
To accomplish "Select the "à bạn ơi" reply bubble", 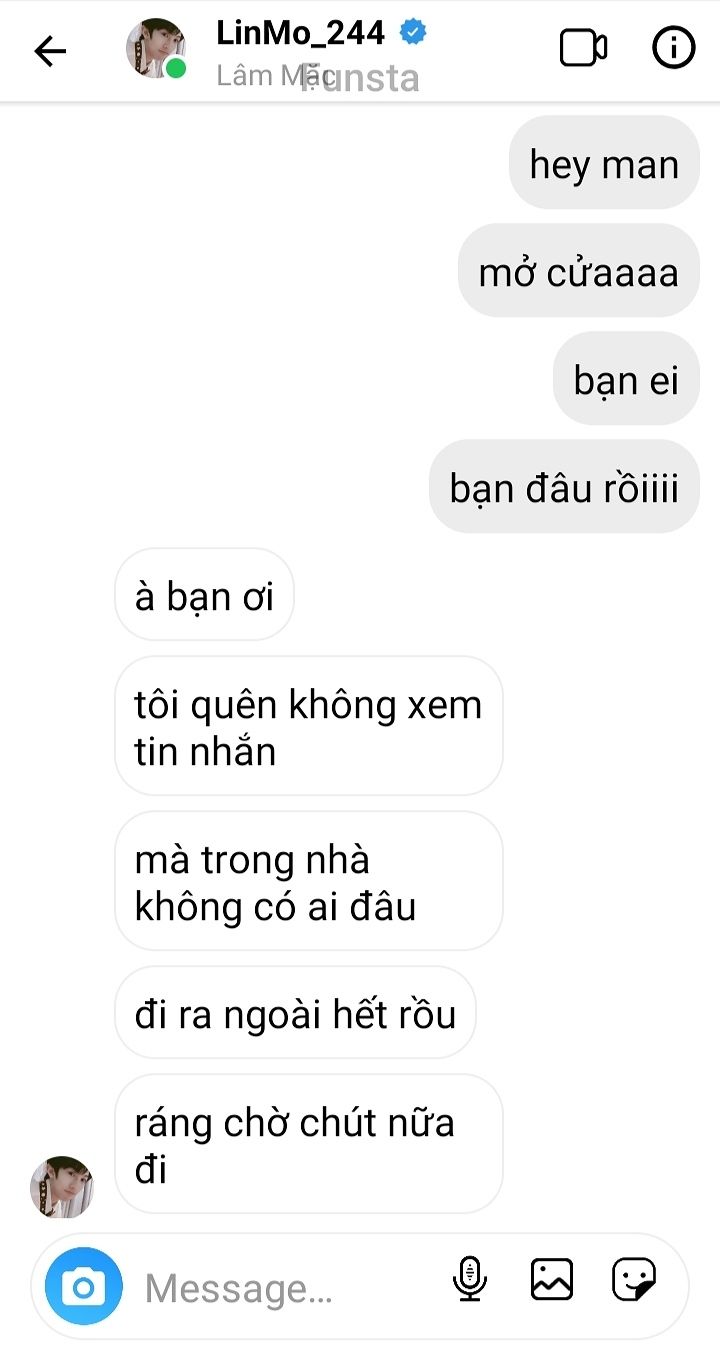I will click(204, 595).
